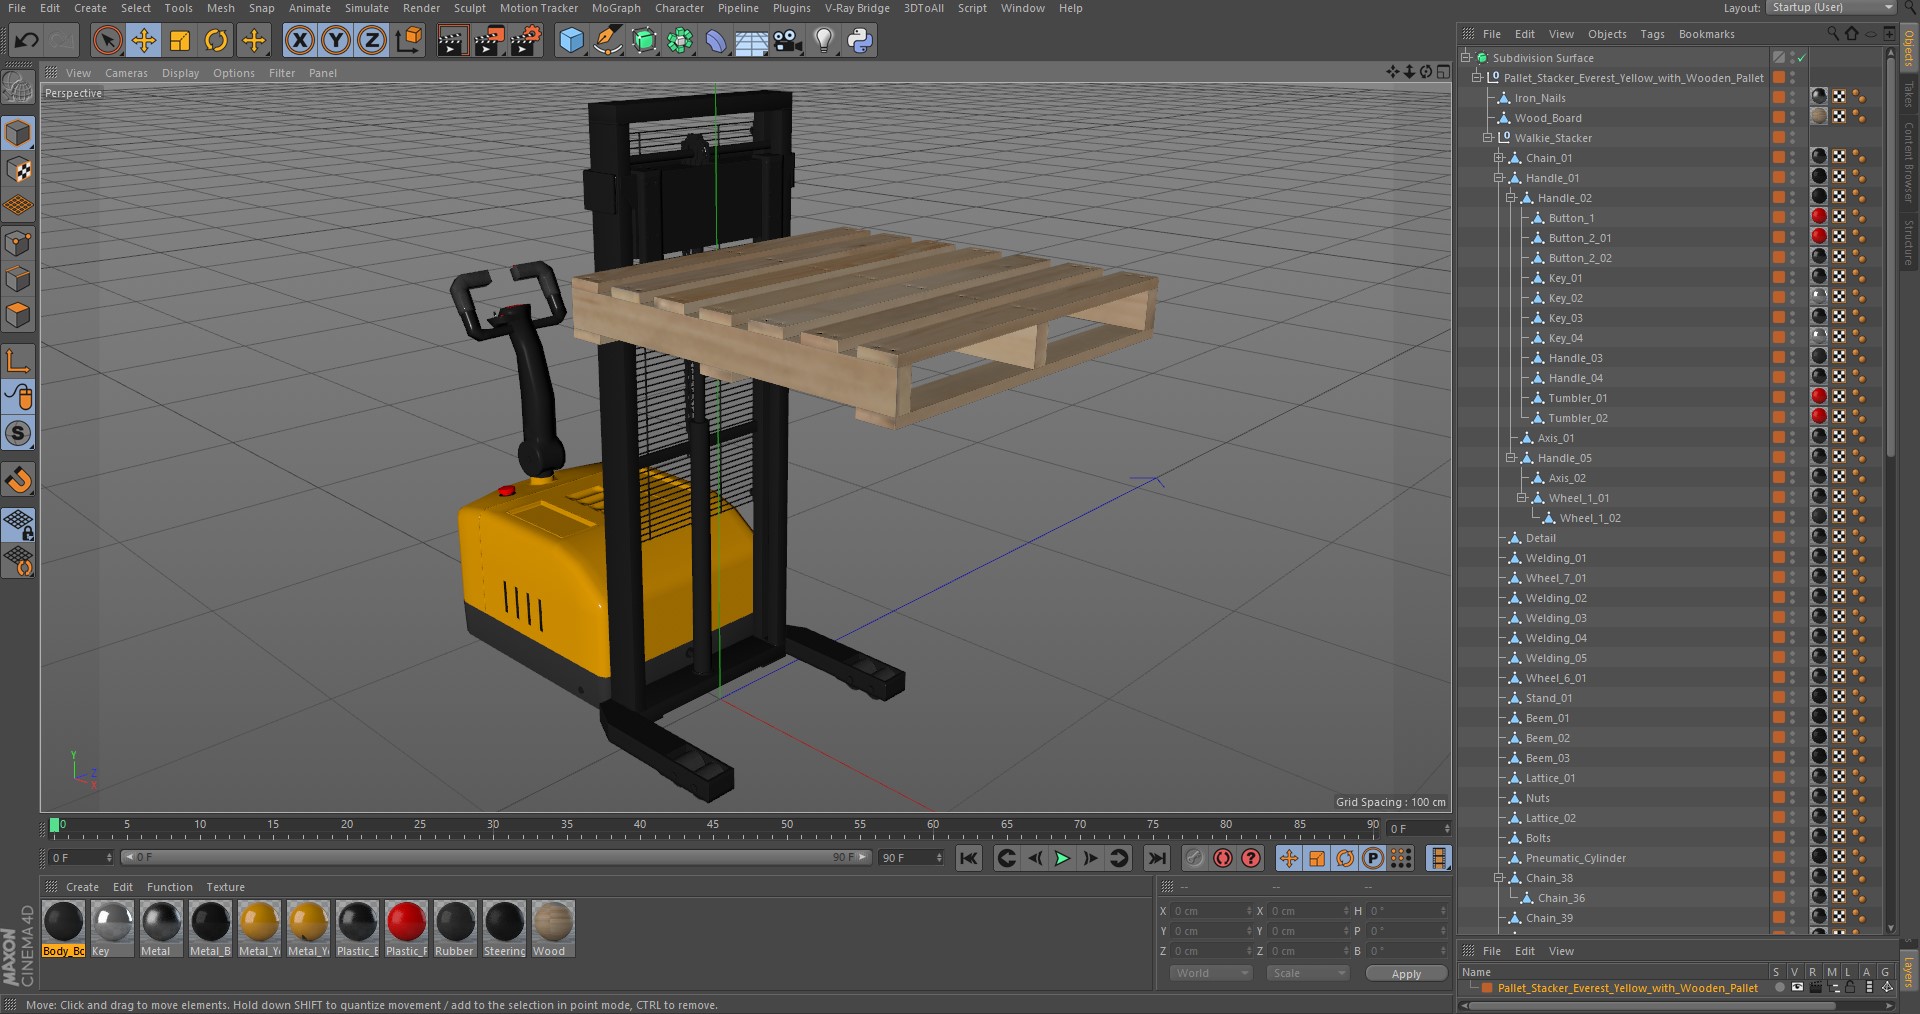Collapse the Walkie_Stacker group
This screenshot has height=1014, width=1920.
coord(1487,138)
